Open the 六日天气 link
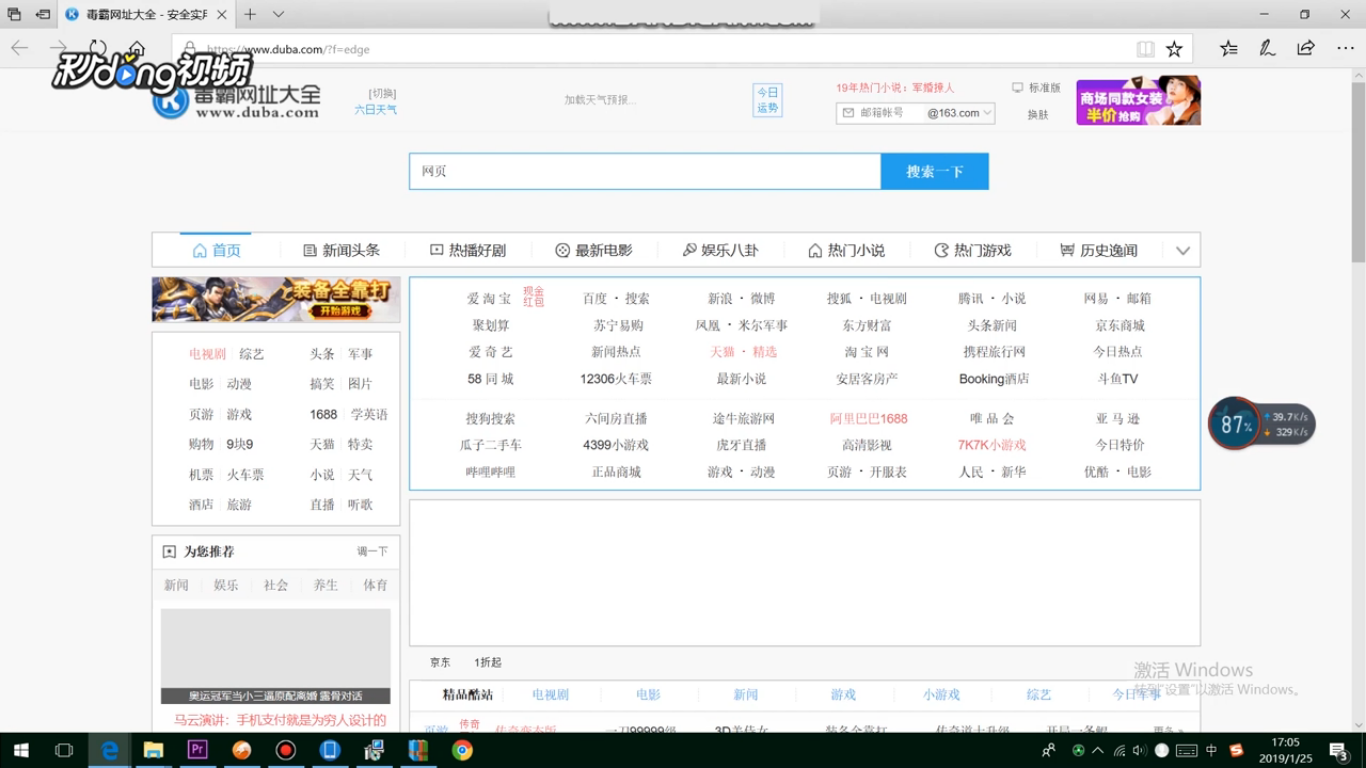 point(375,109)
